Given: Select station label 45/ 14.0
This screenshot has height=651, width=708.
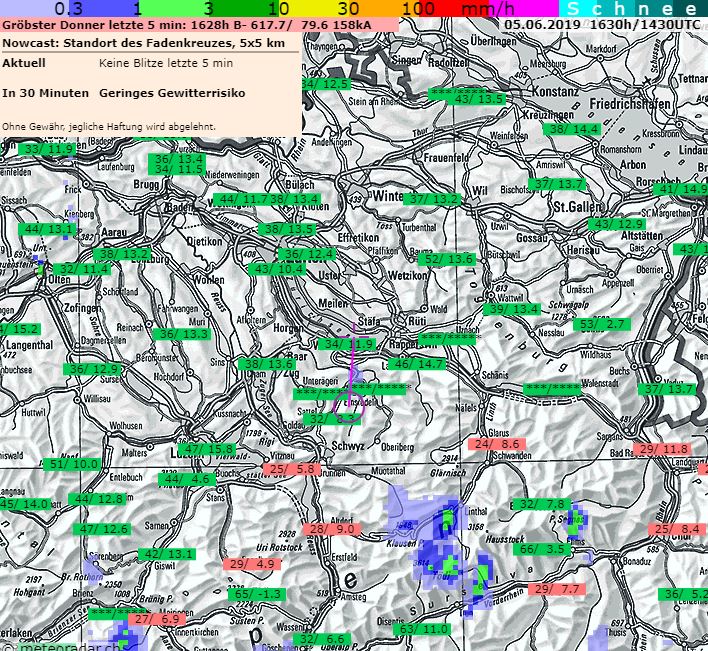Looking at the screenshot, I should (x=25, y=504).
